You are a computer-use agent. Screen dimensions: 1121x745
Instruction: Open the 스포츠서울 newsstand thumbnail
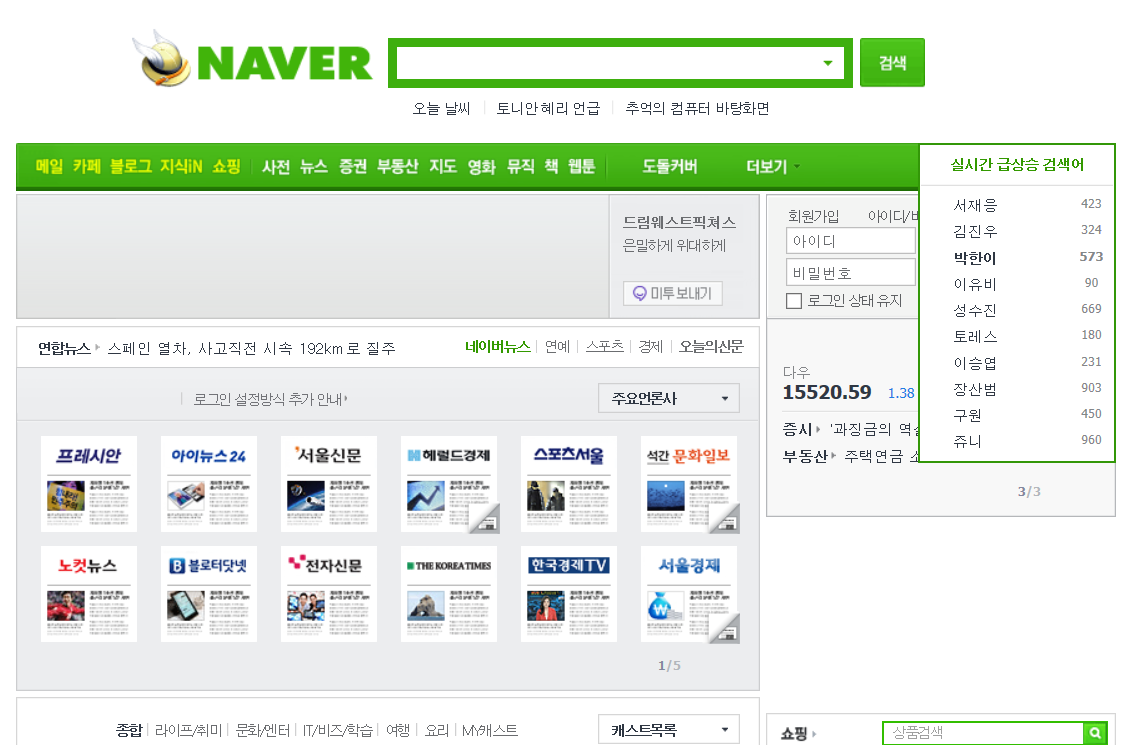click(568, 483)
